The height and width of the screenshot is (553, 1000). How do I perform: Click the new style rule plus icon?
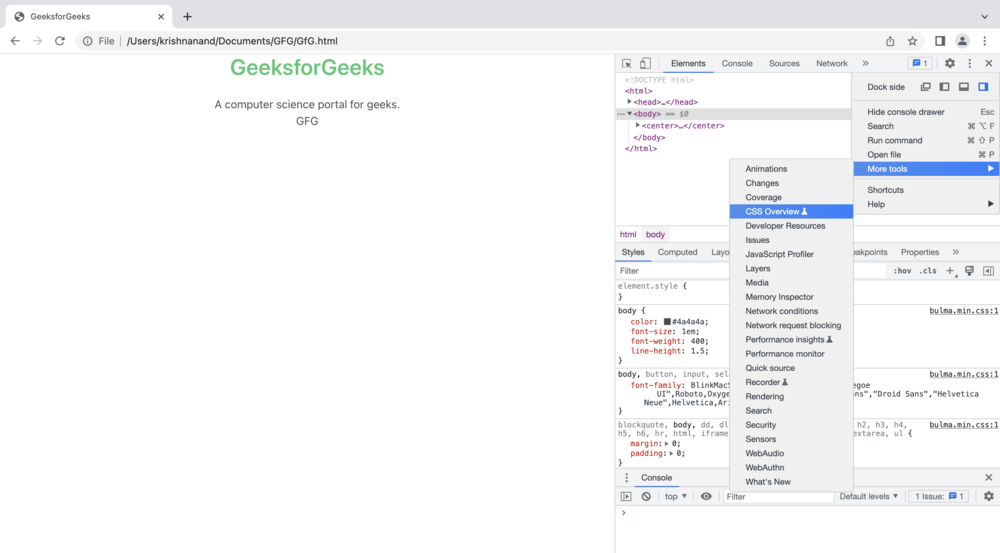(950, 271)
